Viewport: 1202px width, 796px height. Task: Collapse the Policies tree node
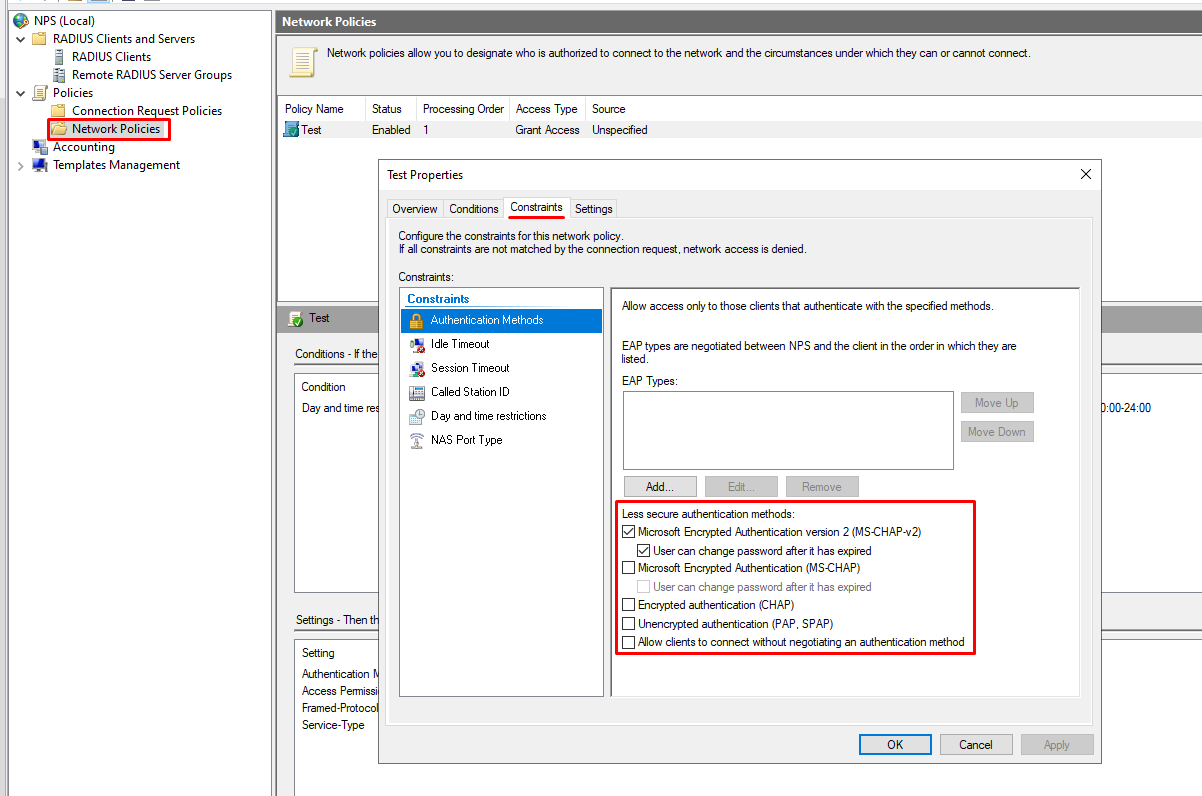21,93
